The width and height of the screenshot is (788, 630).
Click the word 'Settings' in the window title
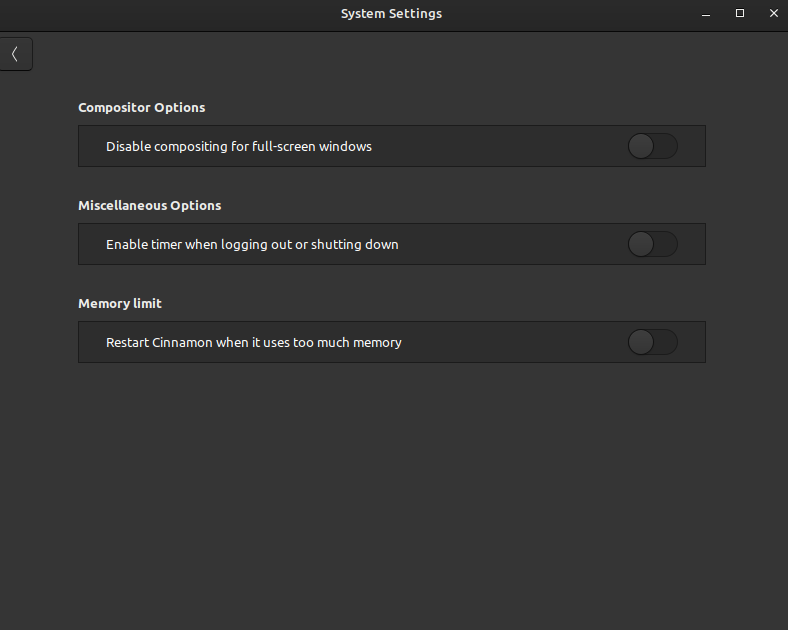415,14
